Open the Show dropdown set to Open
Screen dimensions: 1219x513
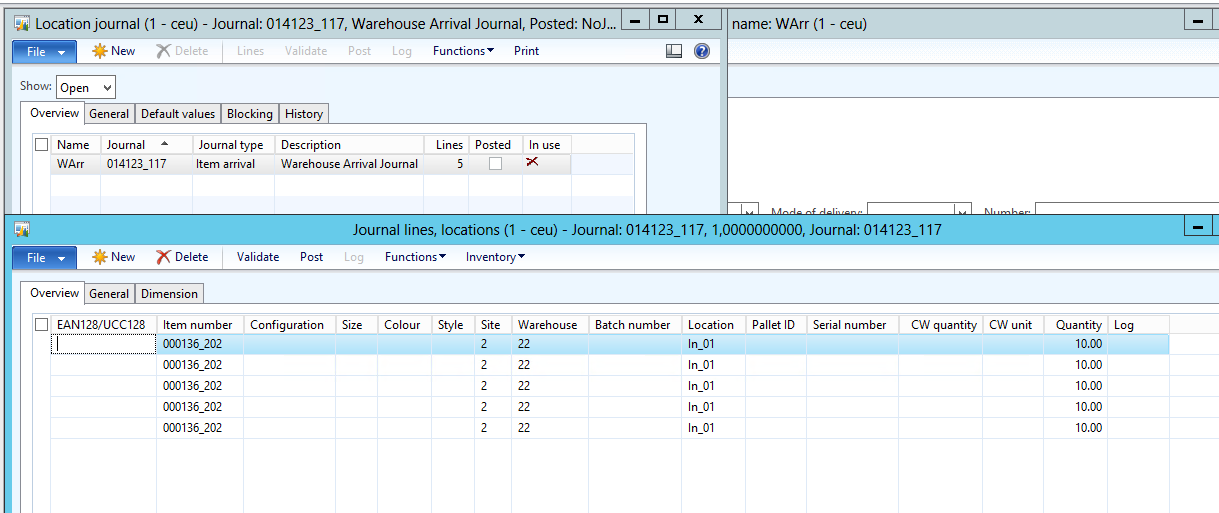point(86,88)
